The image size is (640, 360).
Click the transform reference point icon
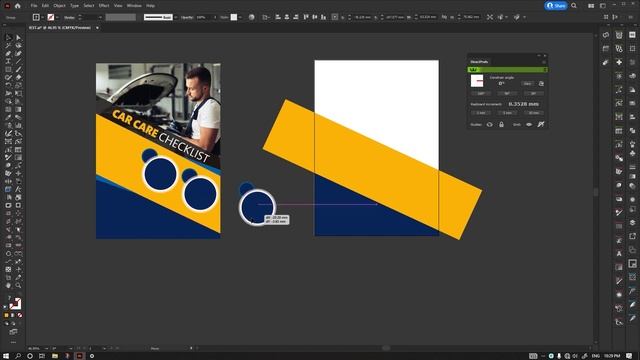click(x=335, y=17)
